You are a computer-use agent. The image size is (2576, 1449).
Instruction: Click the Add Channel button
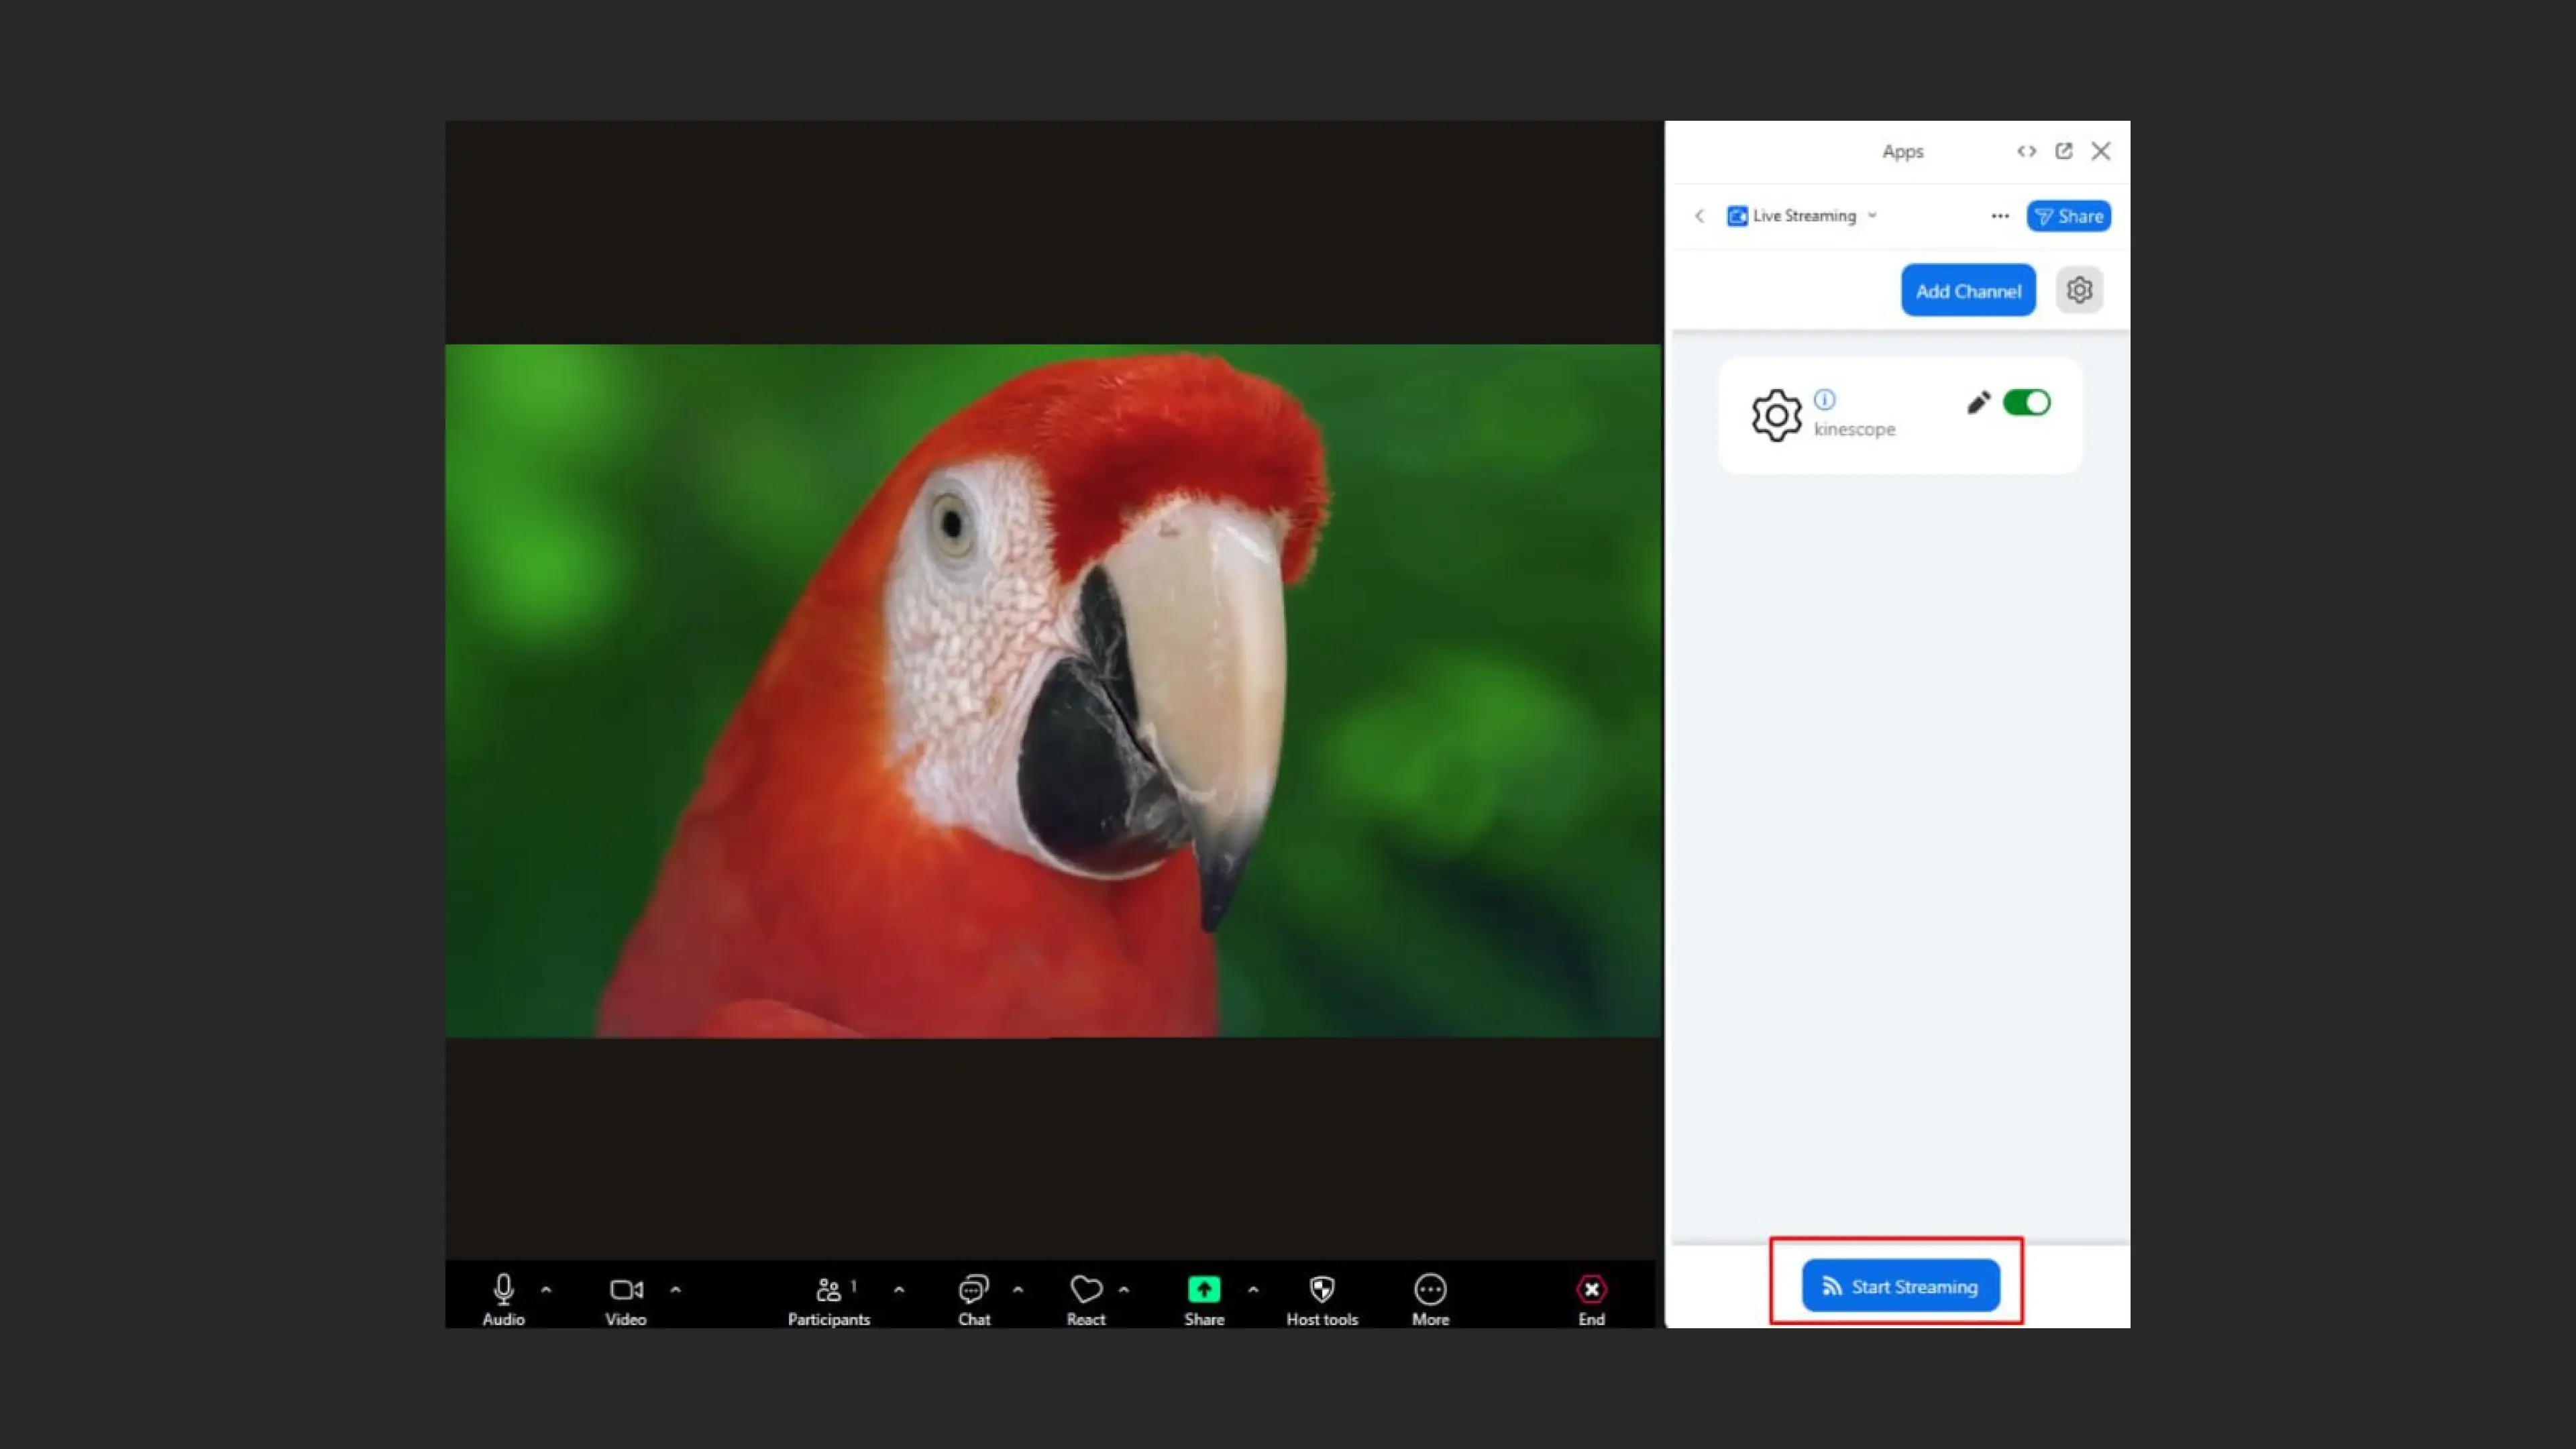pyautogui.click(x=1967, y=290)
